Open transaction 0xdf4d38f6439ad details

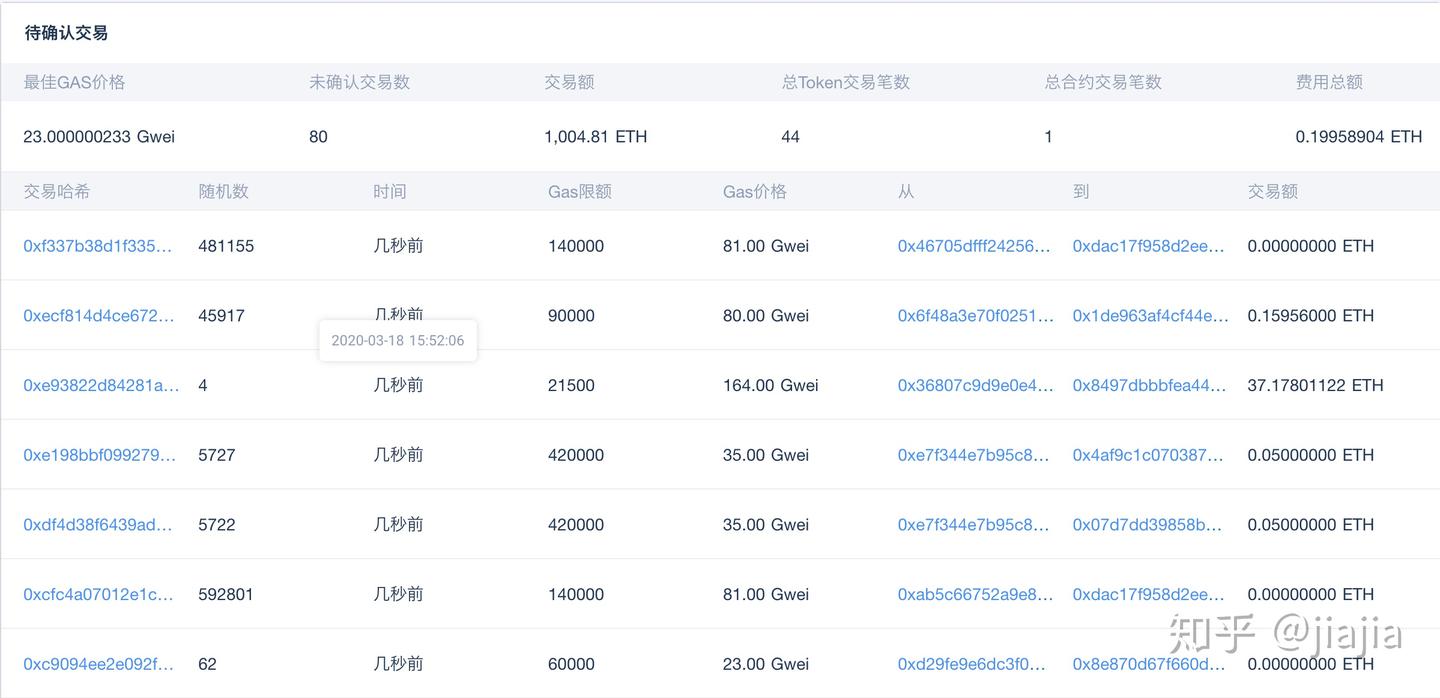tap(97, 524)
